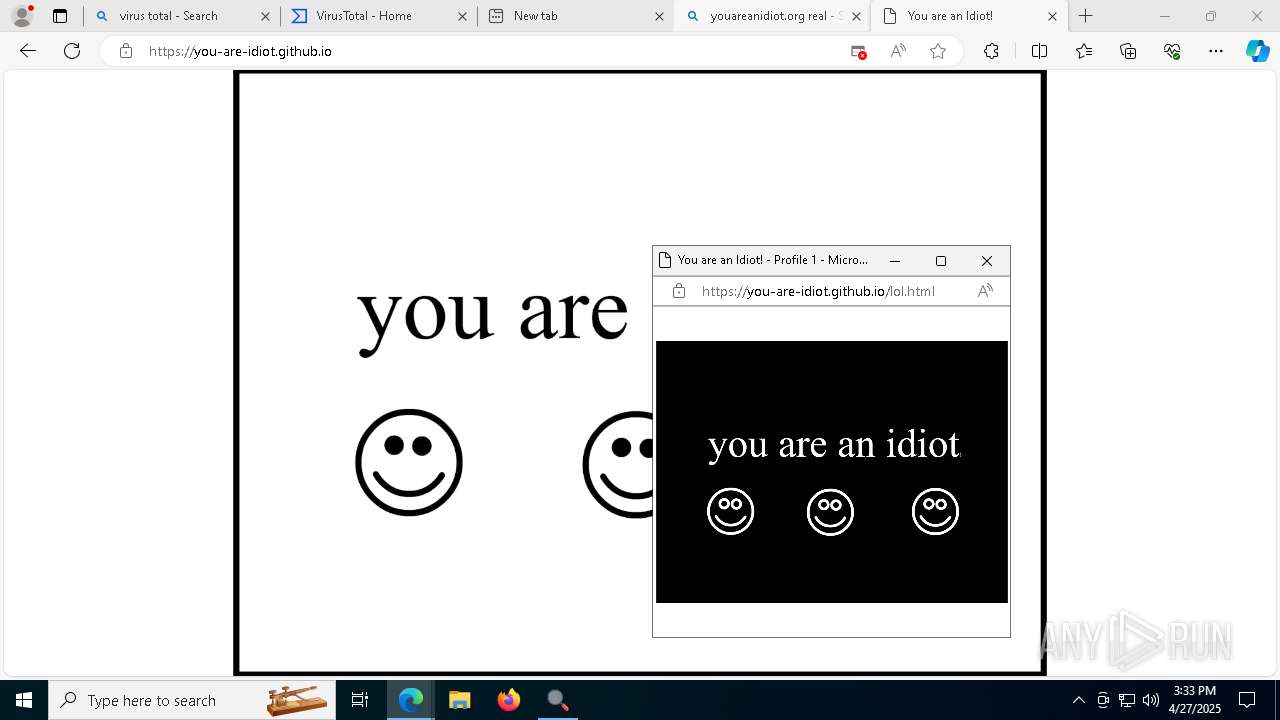Open the browser profile avatar

click(x=22, y=16)
